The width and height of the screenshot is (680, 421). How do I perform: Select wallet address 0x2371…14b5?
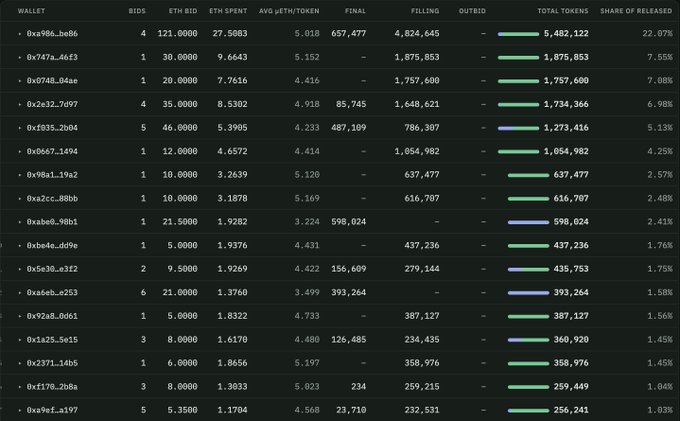[52, 363]
